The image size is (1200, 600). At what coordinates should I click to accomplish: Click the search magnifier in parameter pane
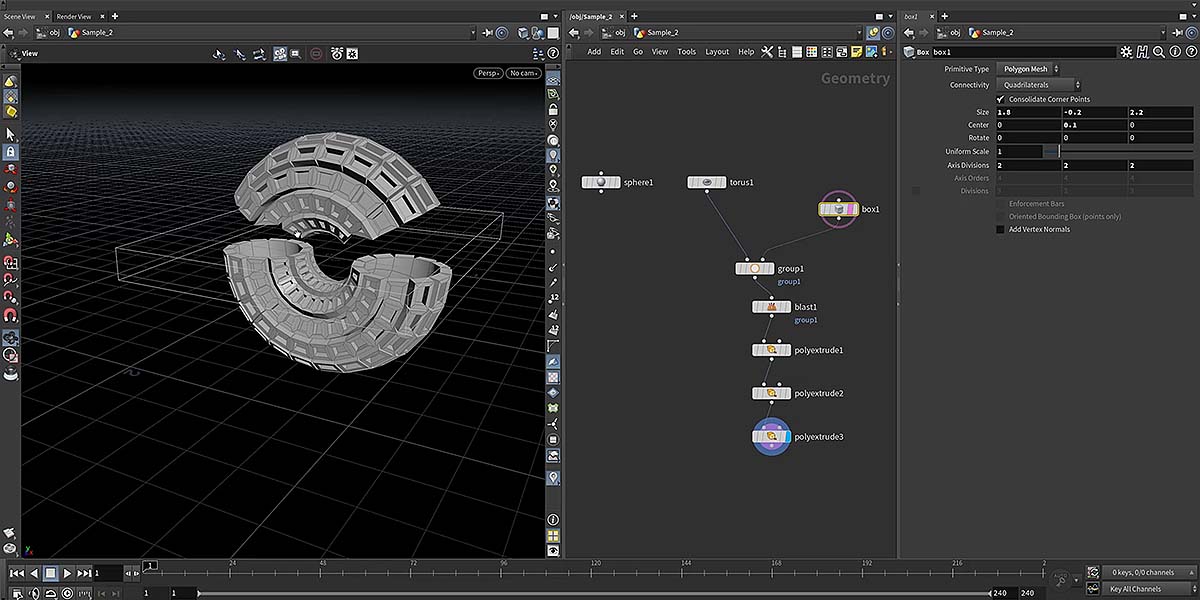pyautogui.click(x=1158, y=52)
